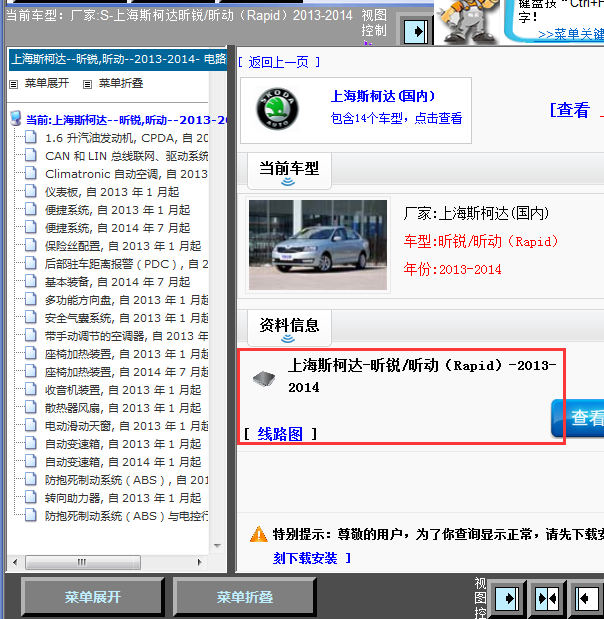Open 基本装备, 自 2014 年 7 月起
Viewport: 604px width, 619px height.
[x=117, y=282]
